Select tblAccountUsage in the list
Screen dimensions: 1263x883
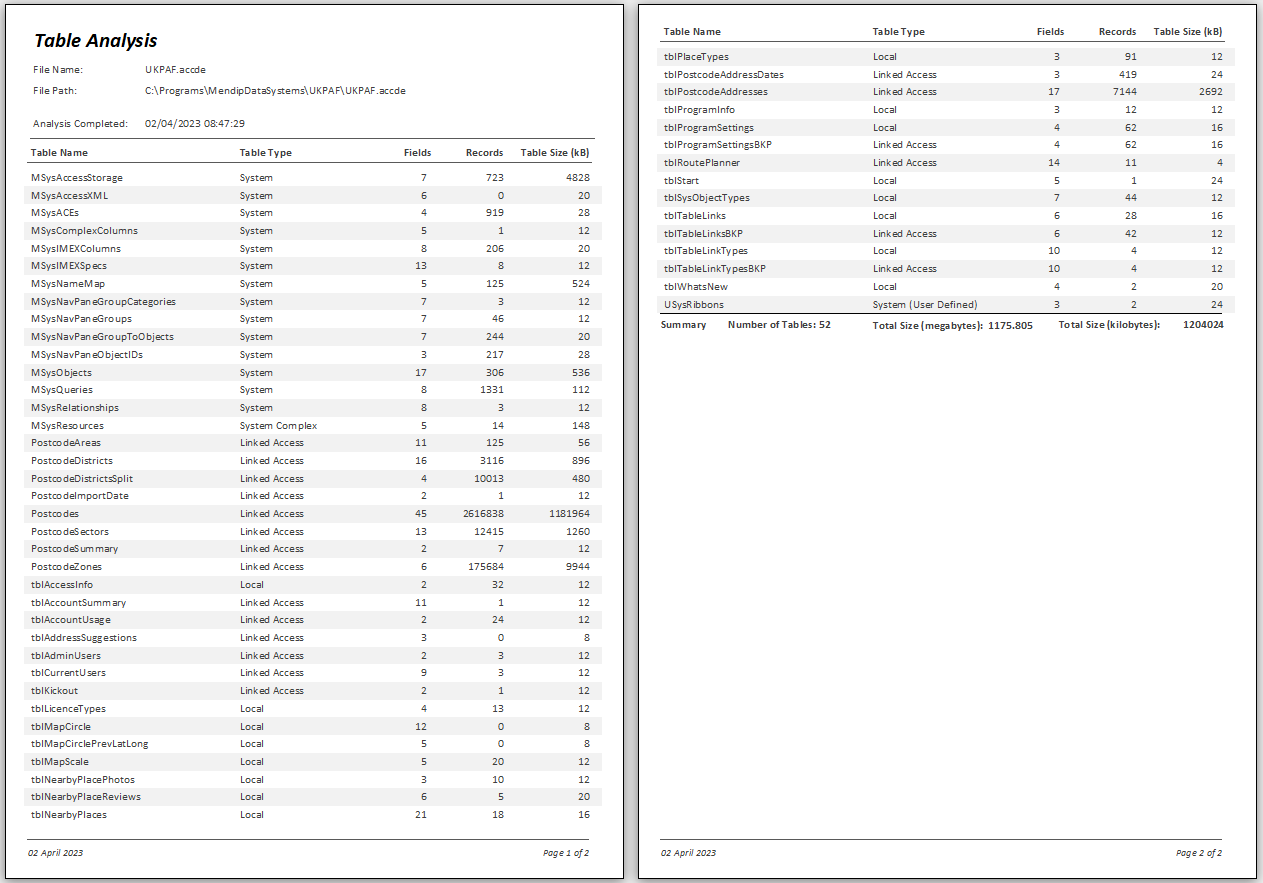point(71,620)
